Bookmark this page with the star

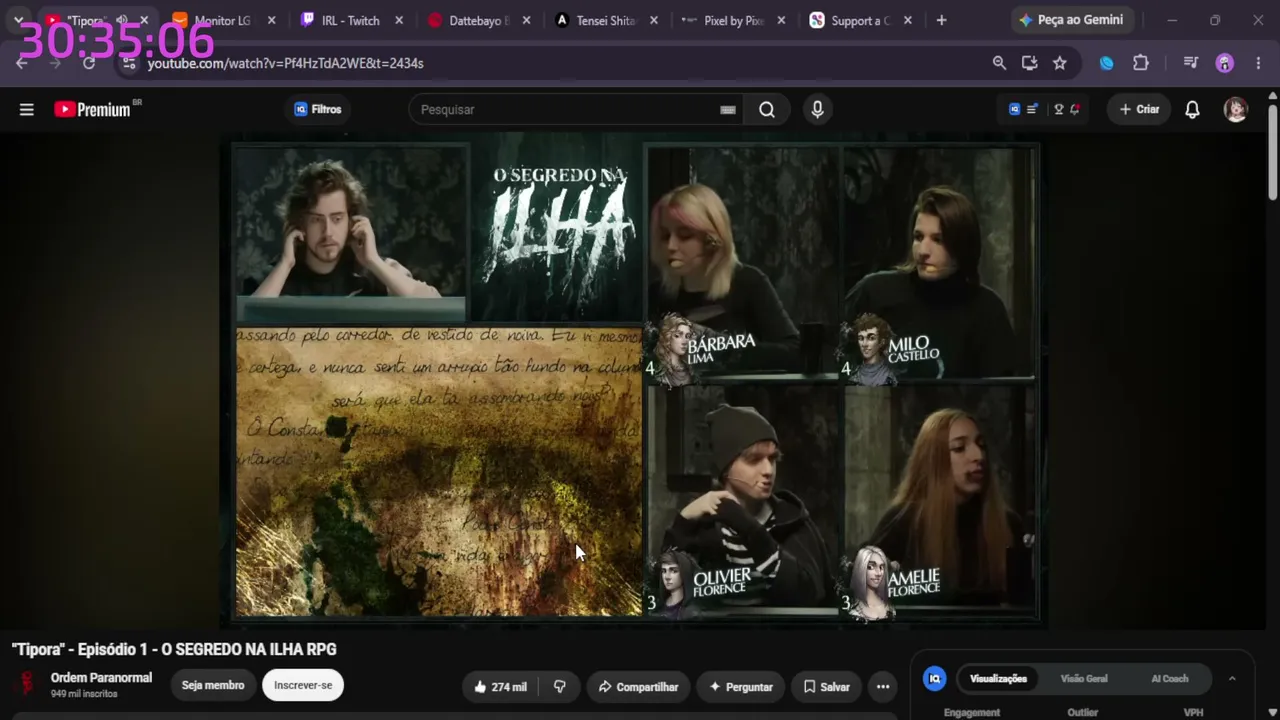coord(1060,63)
